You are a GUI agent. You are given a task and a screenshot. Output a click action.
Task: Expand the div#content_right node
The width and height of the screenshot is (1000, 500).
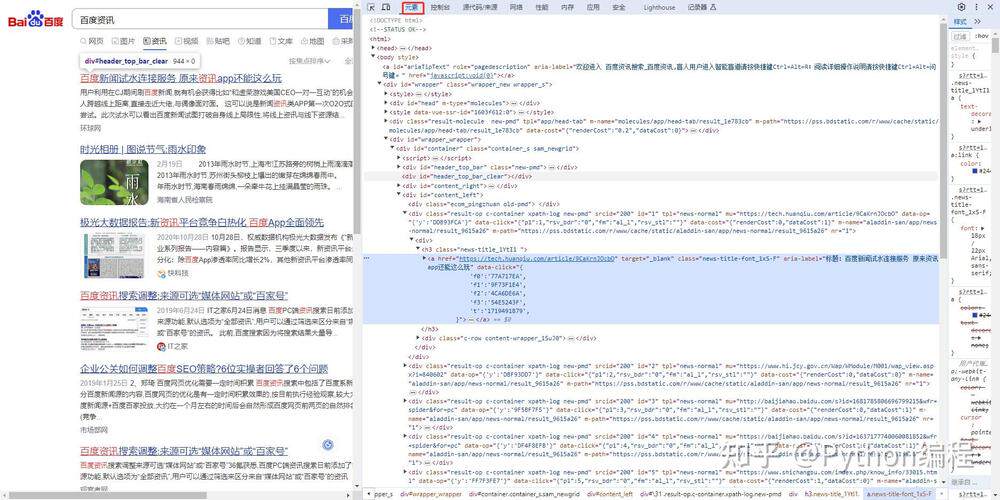[x=399, y=185]
